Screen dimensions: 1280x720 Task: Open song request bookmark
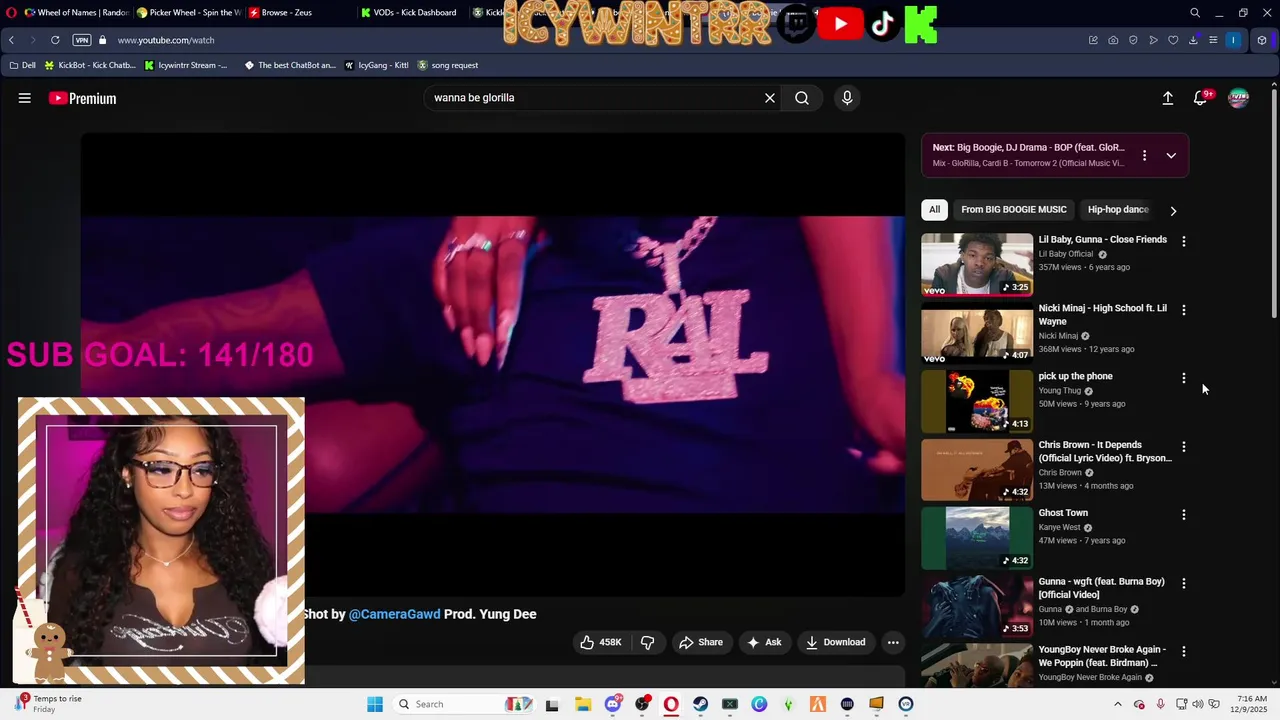448,65
